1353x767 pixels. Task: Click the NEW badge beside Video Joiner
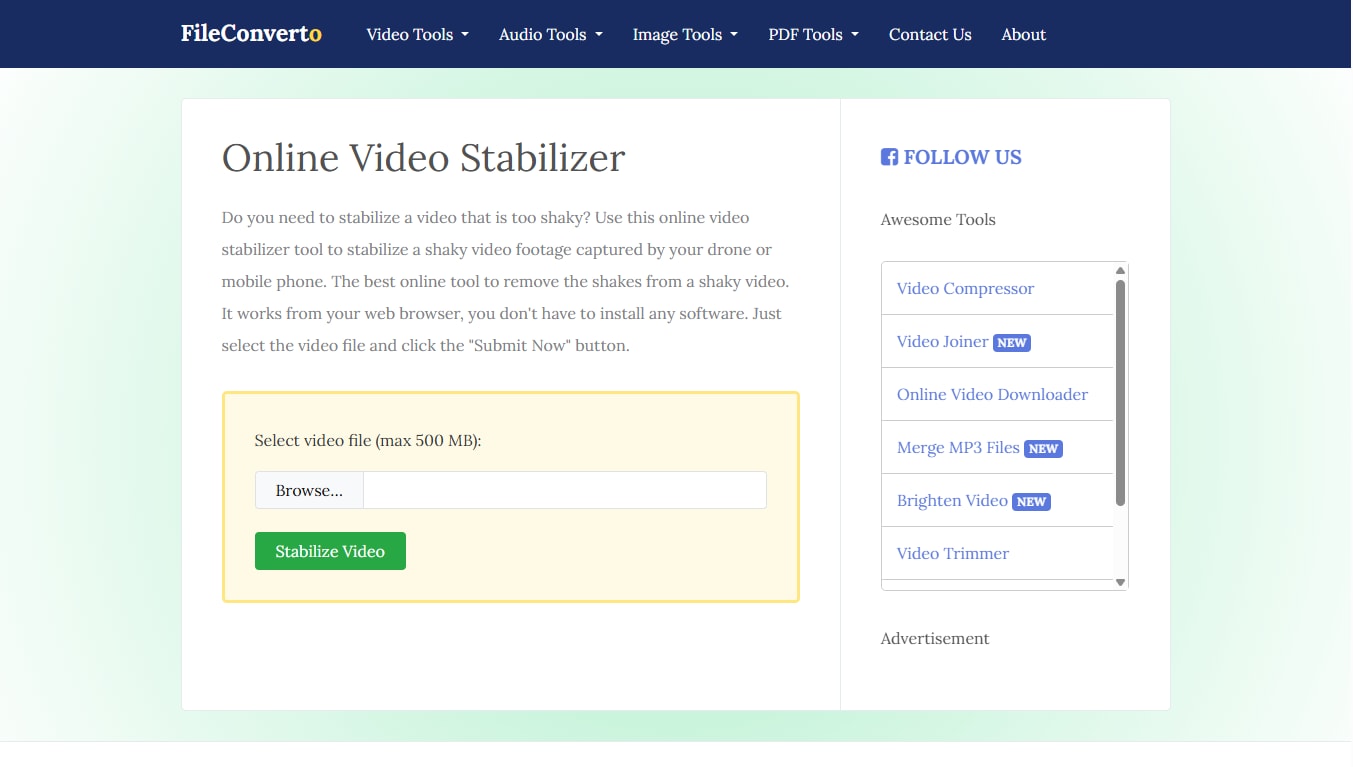coord(1012,343)
